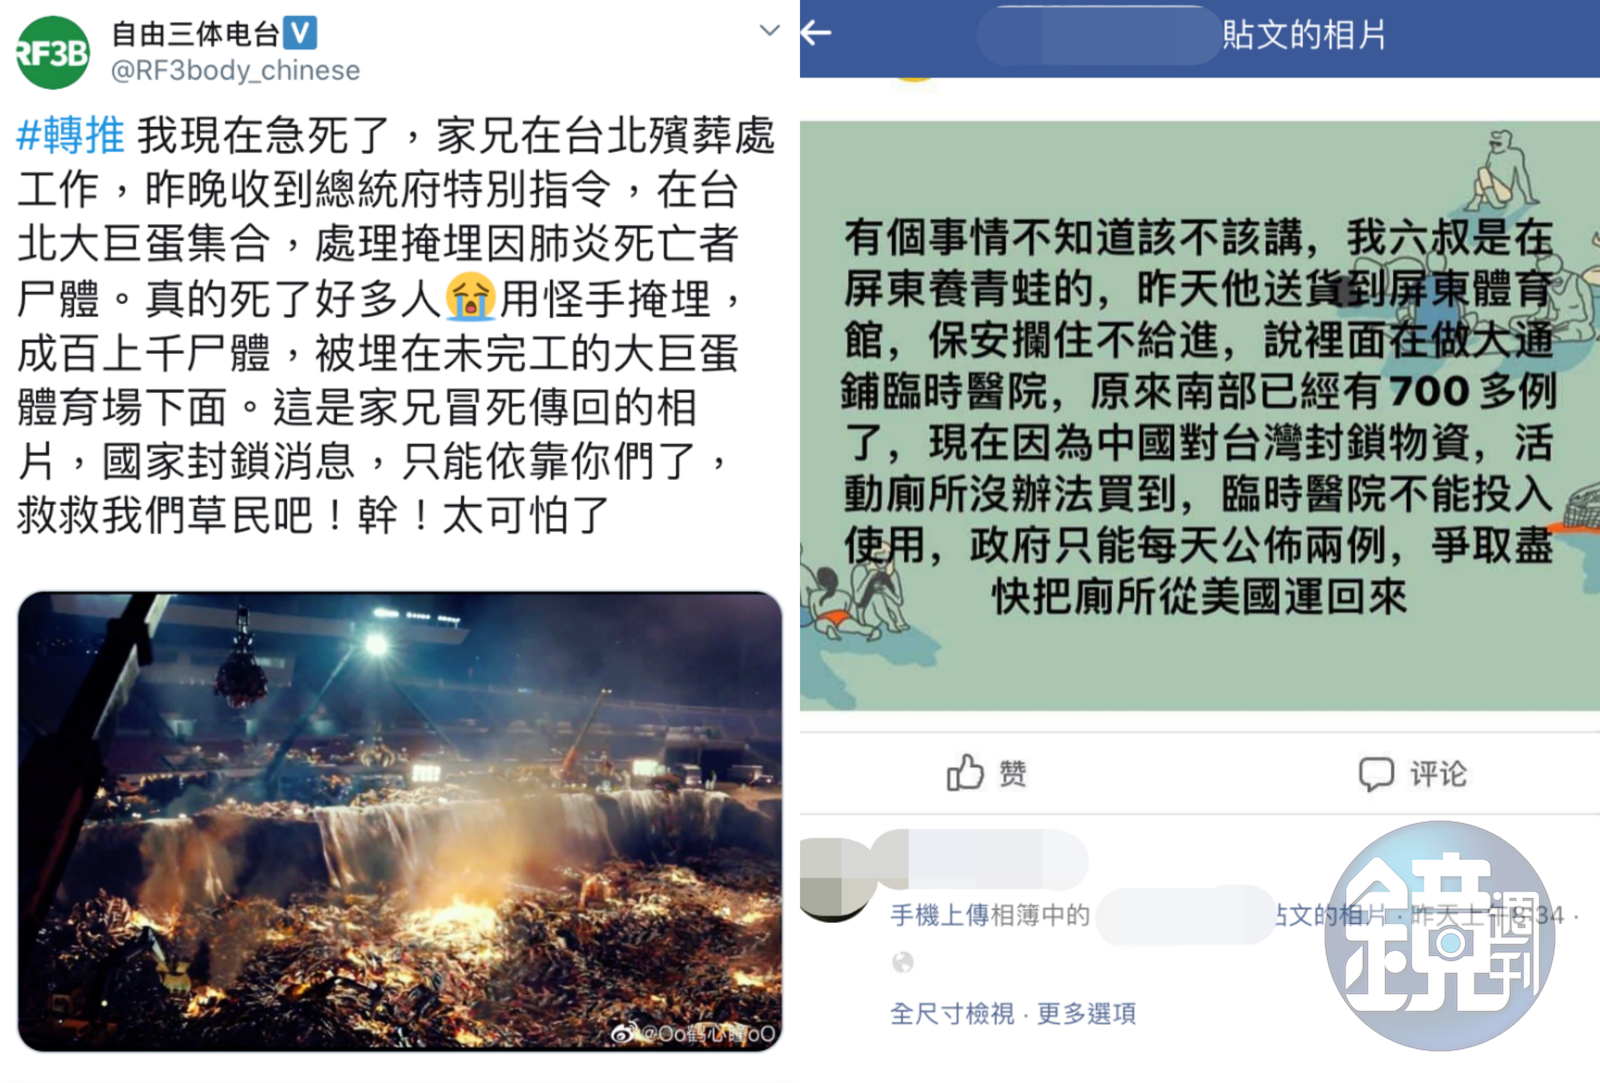Screen dimensions: 1600x1083
Task: Expand 更多選項 more options
Action: click(x=1086, y=1013)
